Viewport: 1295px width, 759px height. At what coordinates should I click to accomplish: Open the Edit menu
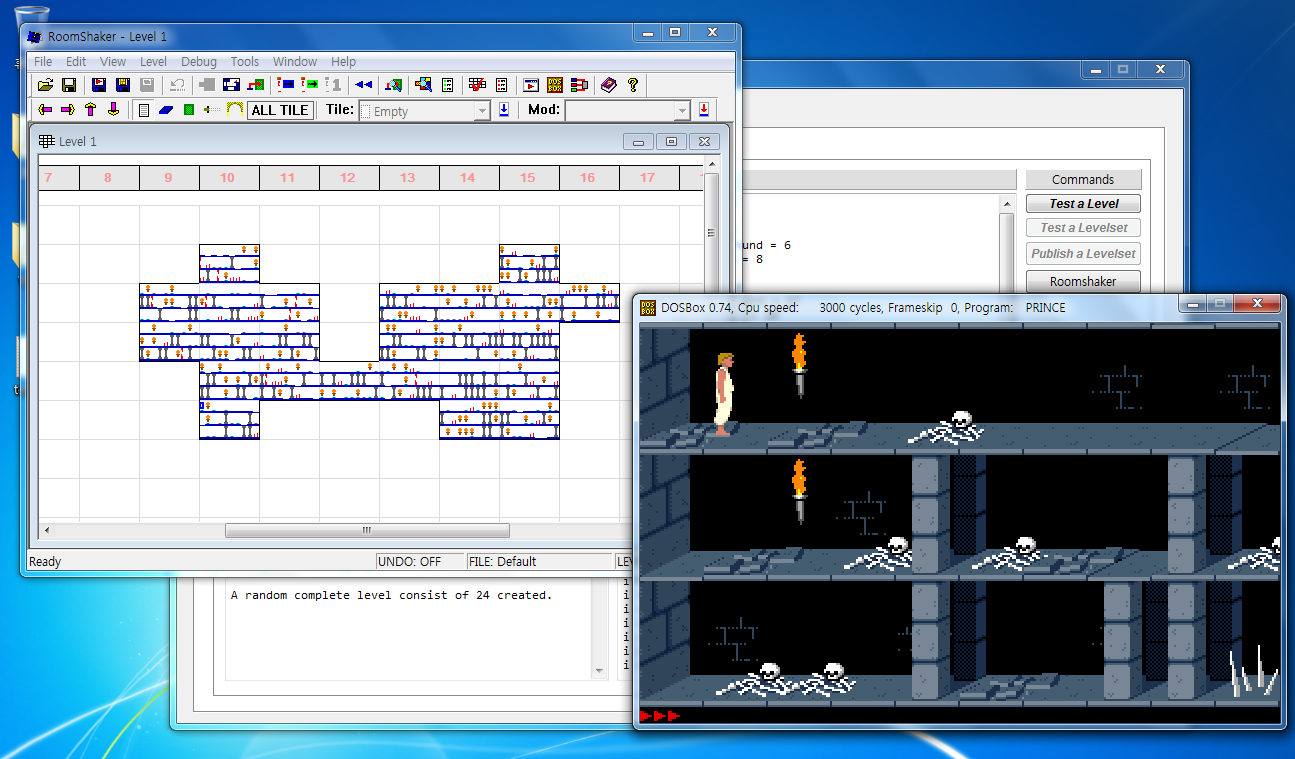(x=76, y=61)
